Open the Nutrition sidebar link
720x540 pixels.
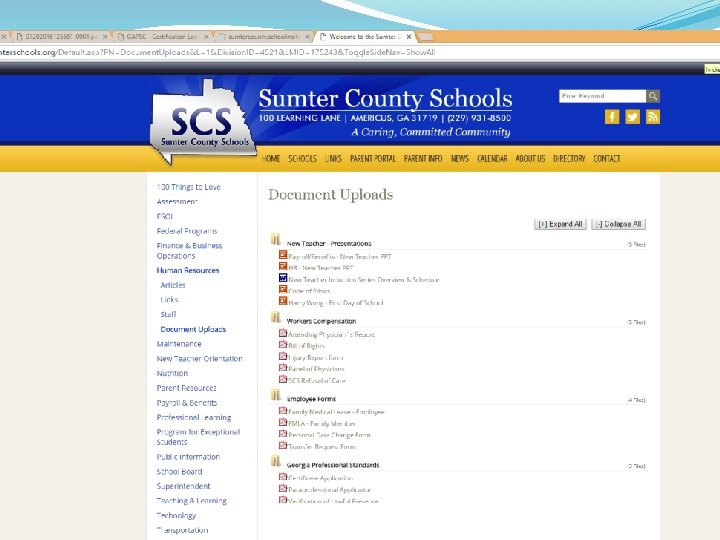(x=172, y=373)
